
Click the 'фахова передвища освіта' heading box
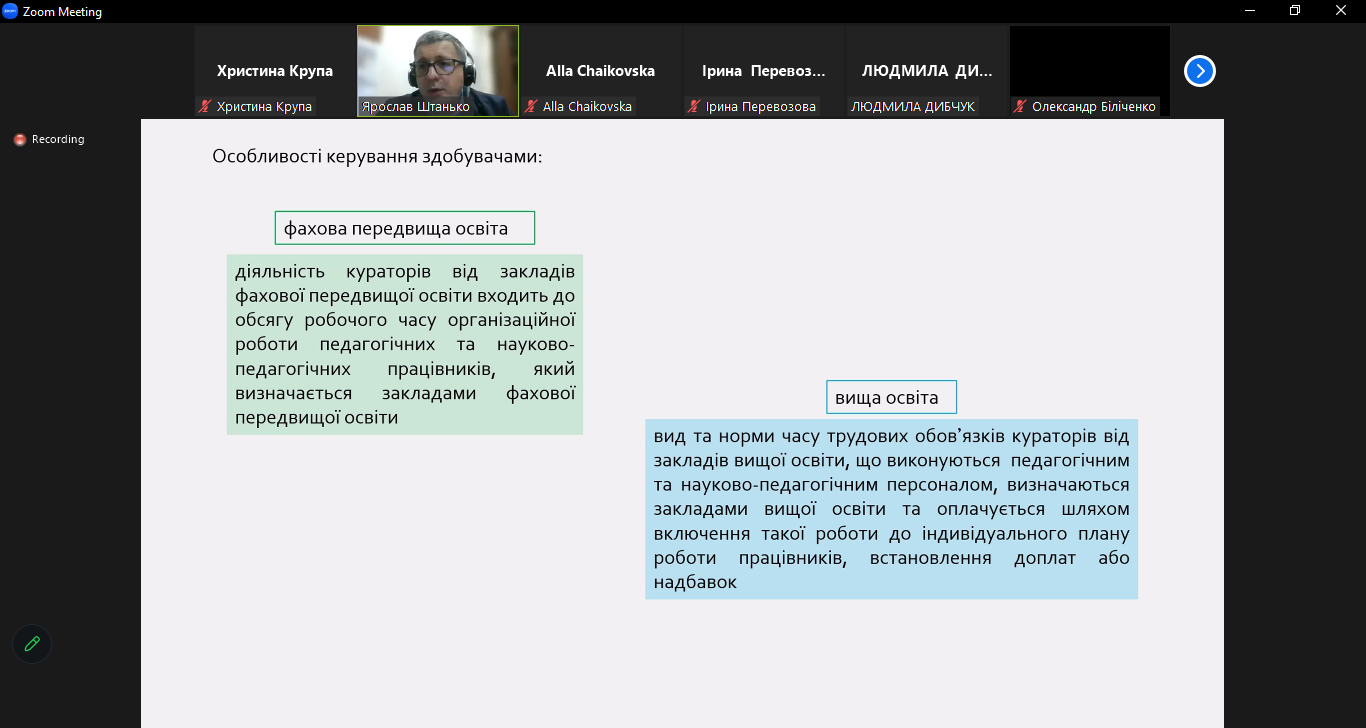pyautogui.click(x=405, y=228)
